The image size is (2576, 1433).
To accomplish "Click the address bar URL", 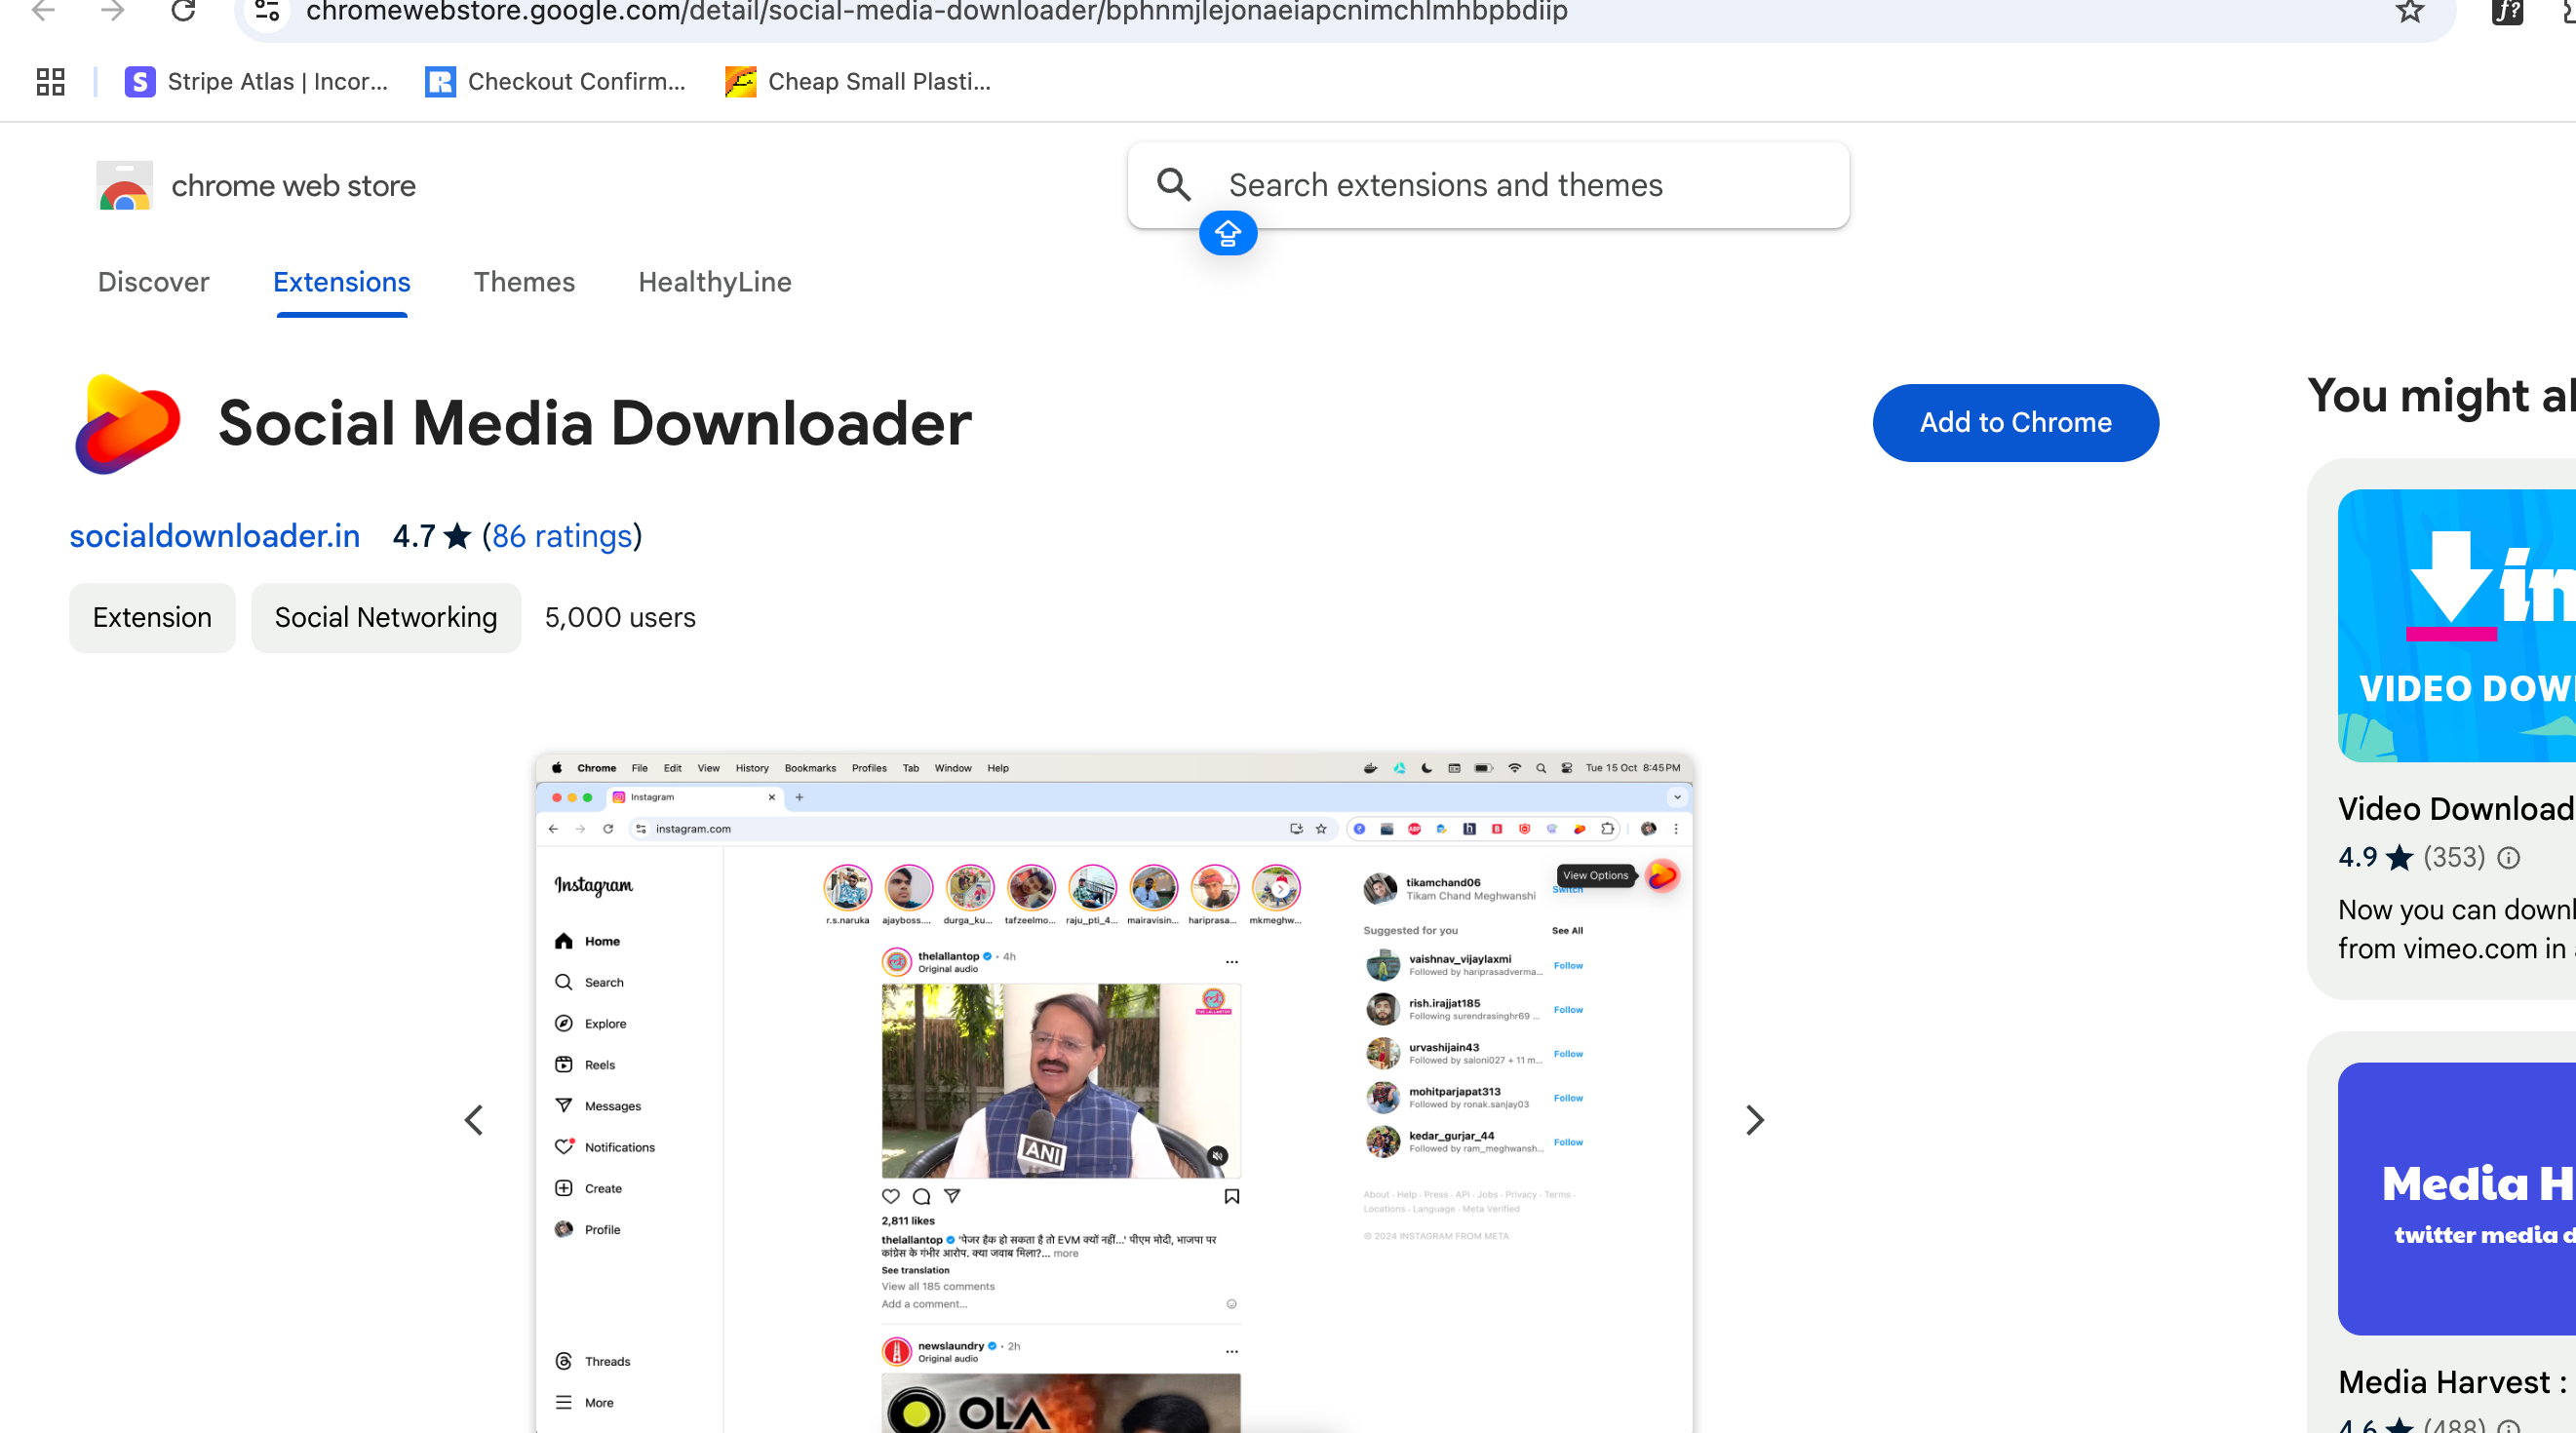I will tap(937, 11).
